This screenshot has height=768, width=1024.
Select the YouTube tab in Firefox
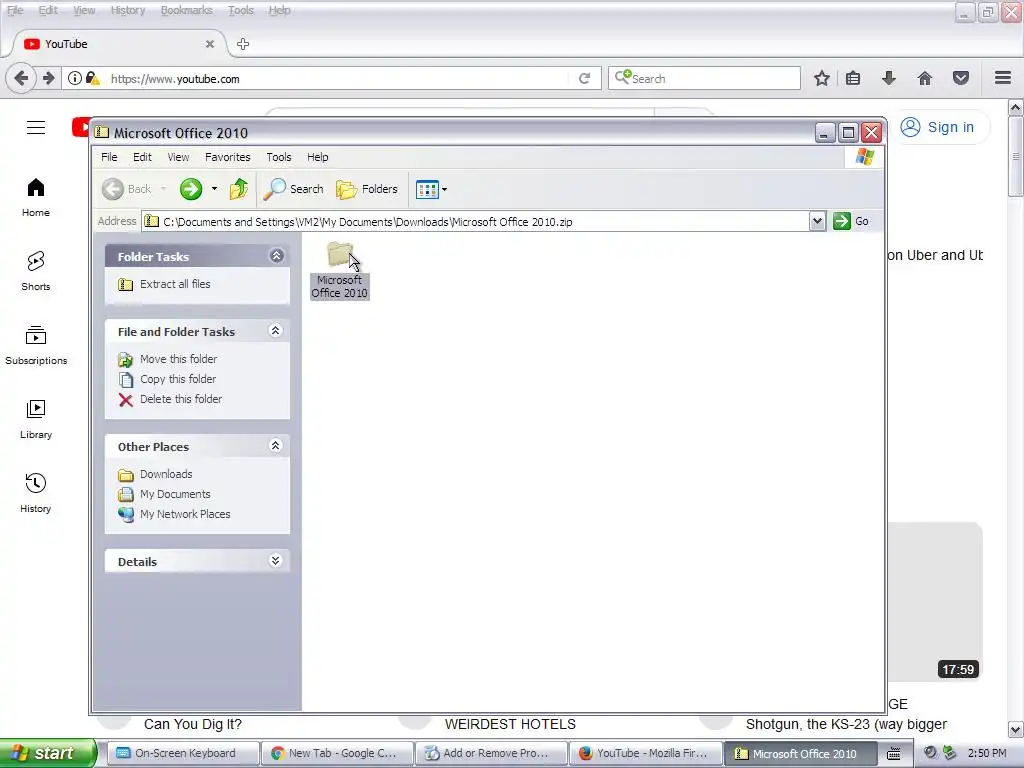pos(118,44)
